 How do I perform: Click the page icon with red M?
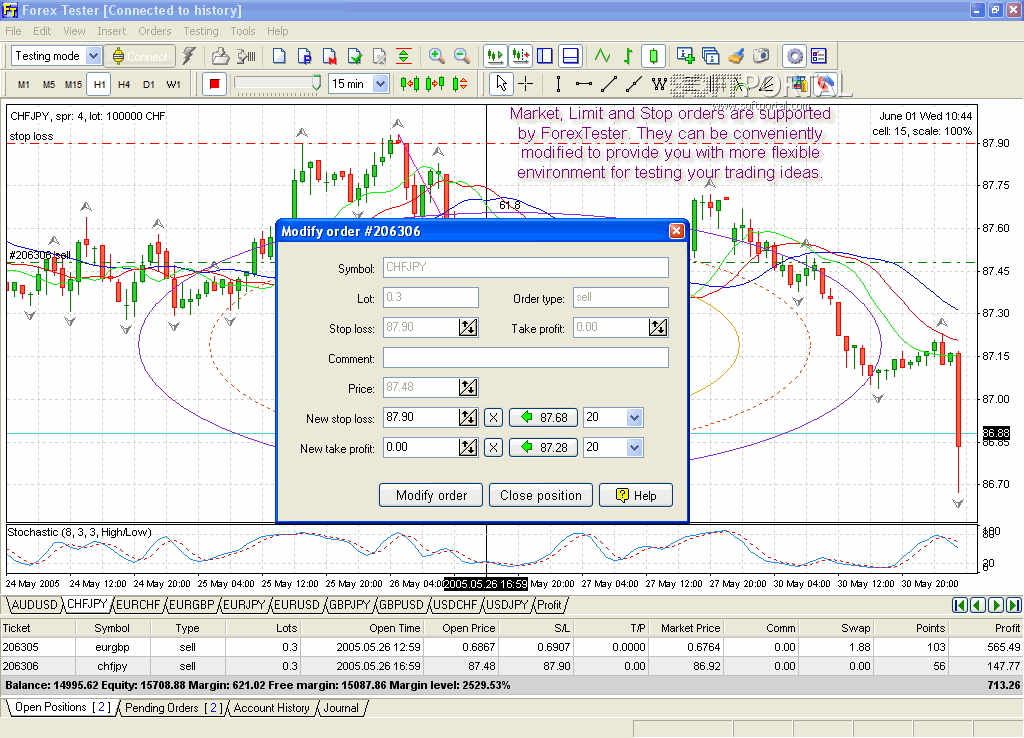point(329,56)
